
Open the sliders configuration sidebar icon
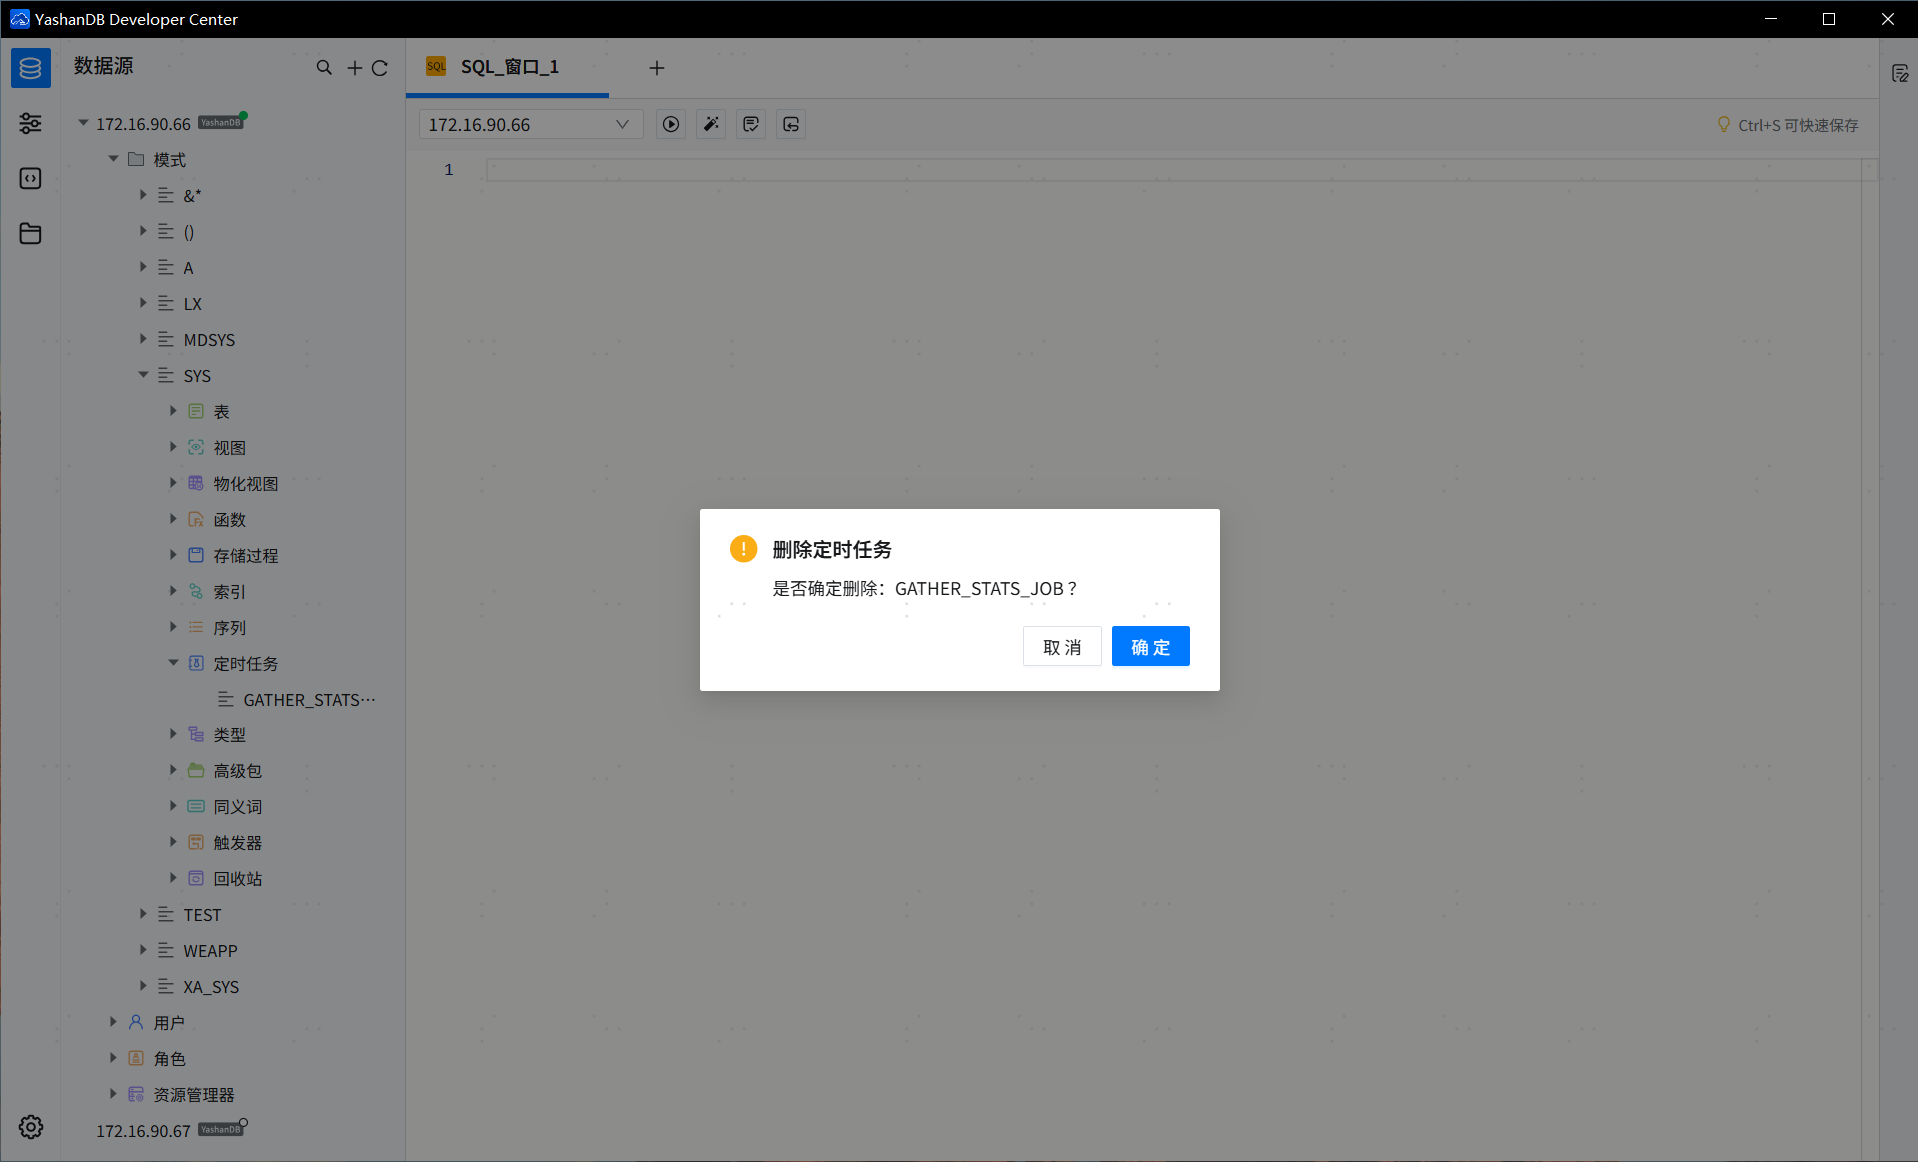pos(31,123)
